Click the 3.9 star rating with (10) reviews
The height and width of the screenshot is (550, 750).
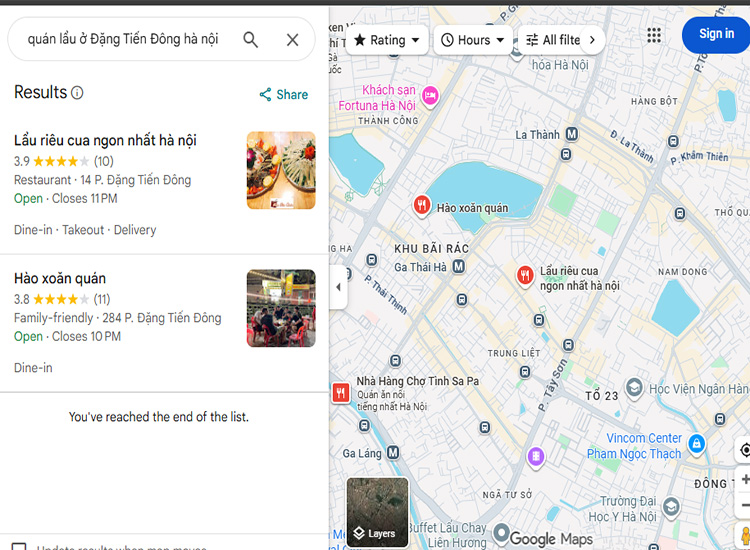pos(64,161)
